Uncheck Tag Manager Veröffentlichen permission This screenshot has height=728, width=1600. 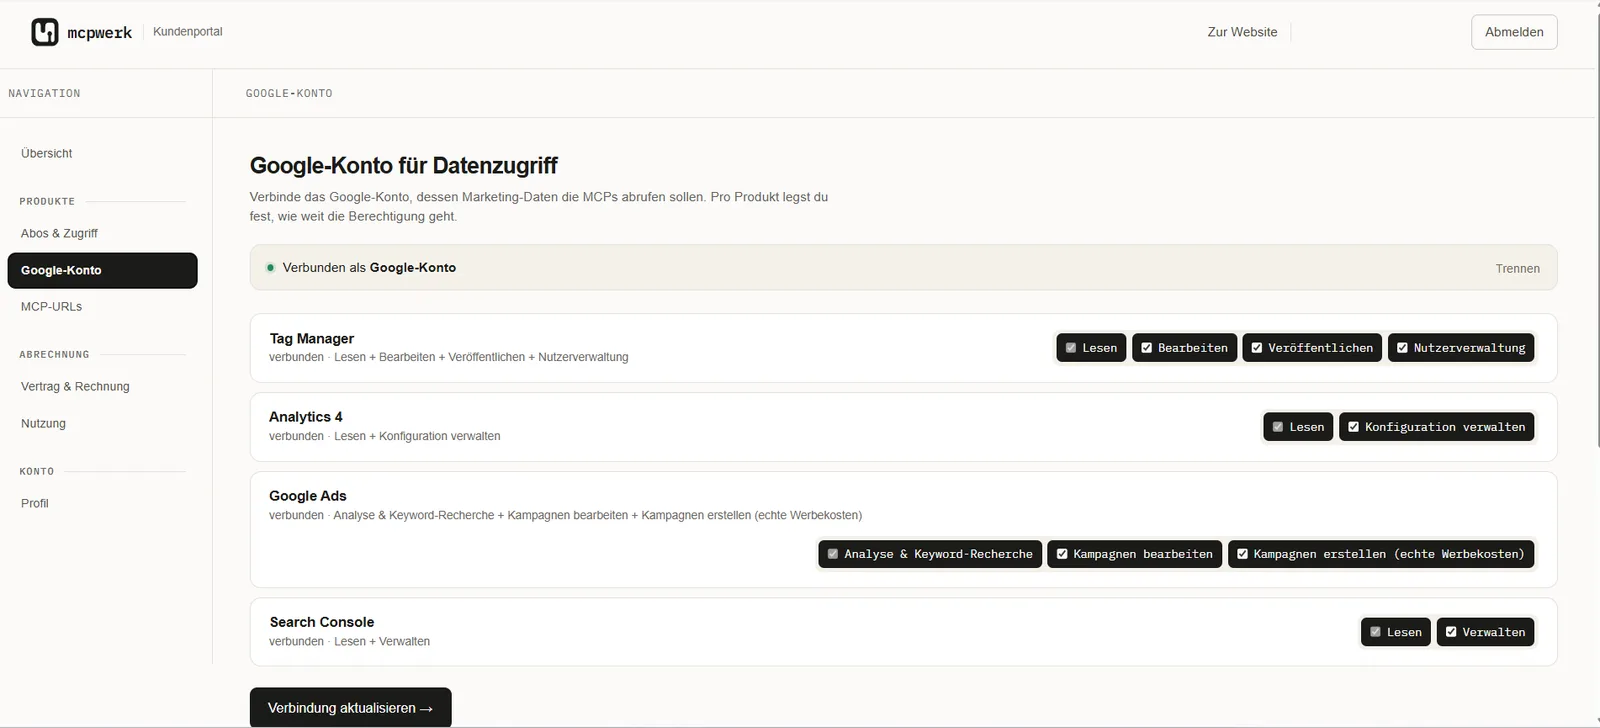pyautogui.click(x=1257, y=348)
